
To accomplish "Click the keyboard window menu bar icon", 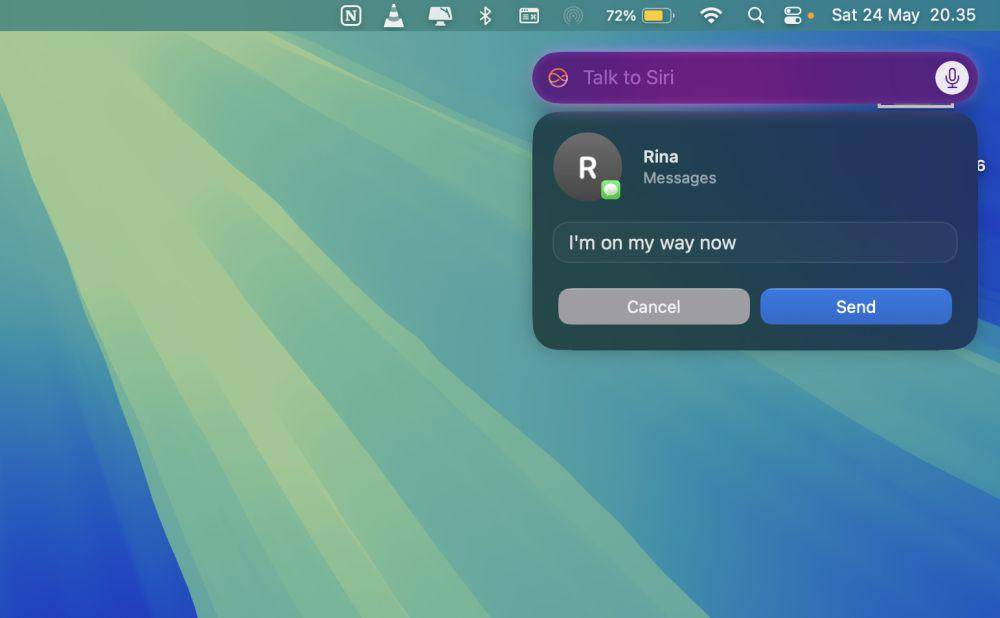I will coord(529,15).
